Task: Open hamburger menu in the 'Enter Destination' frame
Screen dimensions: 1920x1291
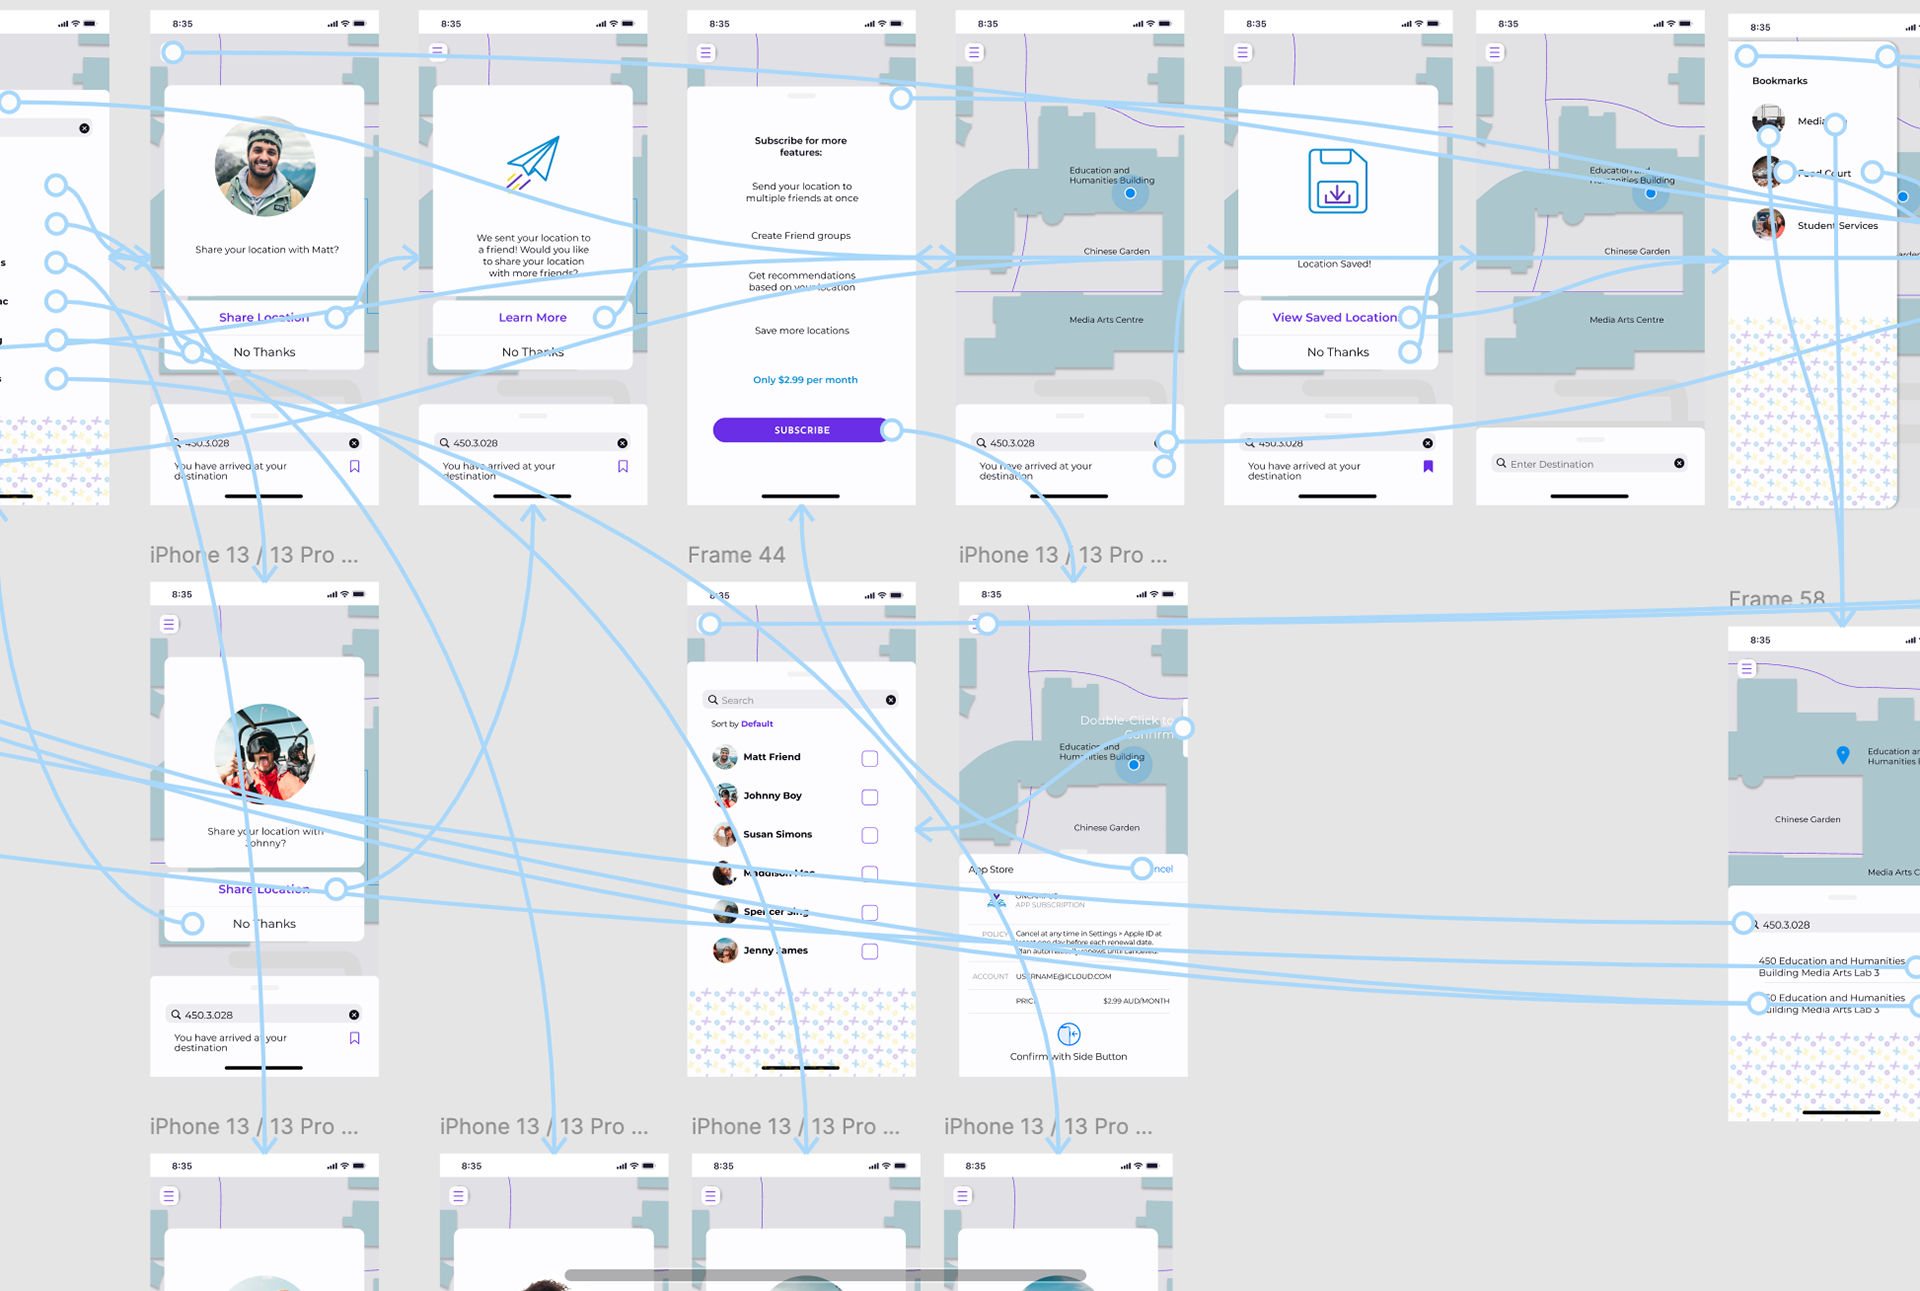Action: [1495, 52]
